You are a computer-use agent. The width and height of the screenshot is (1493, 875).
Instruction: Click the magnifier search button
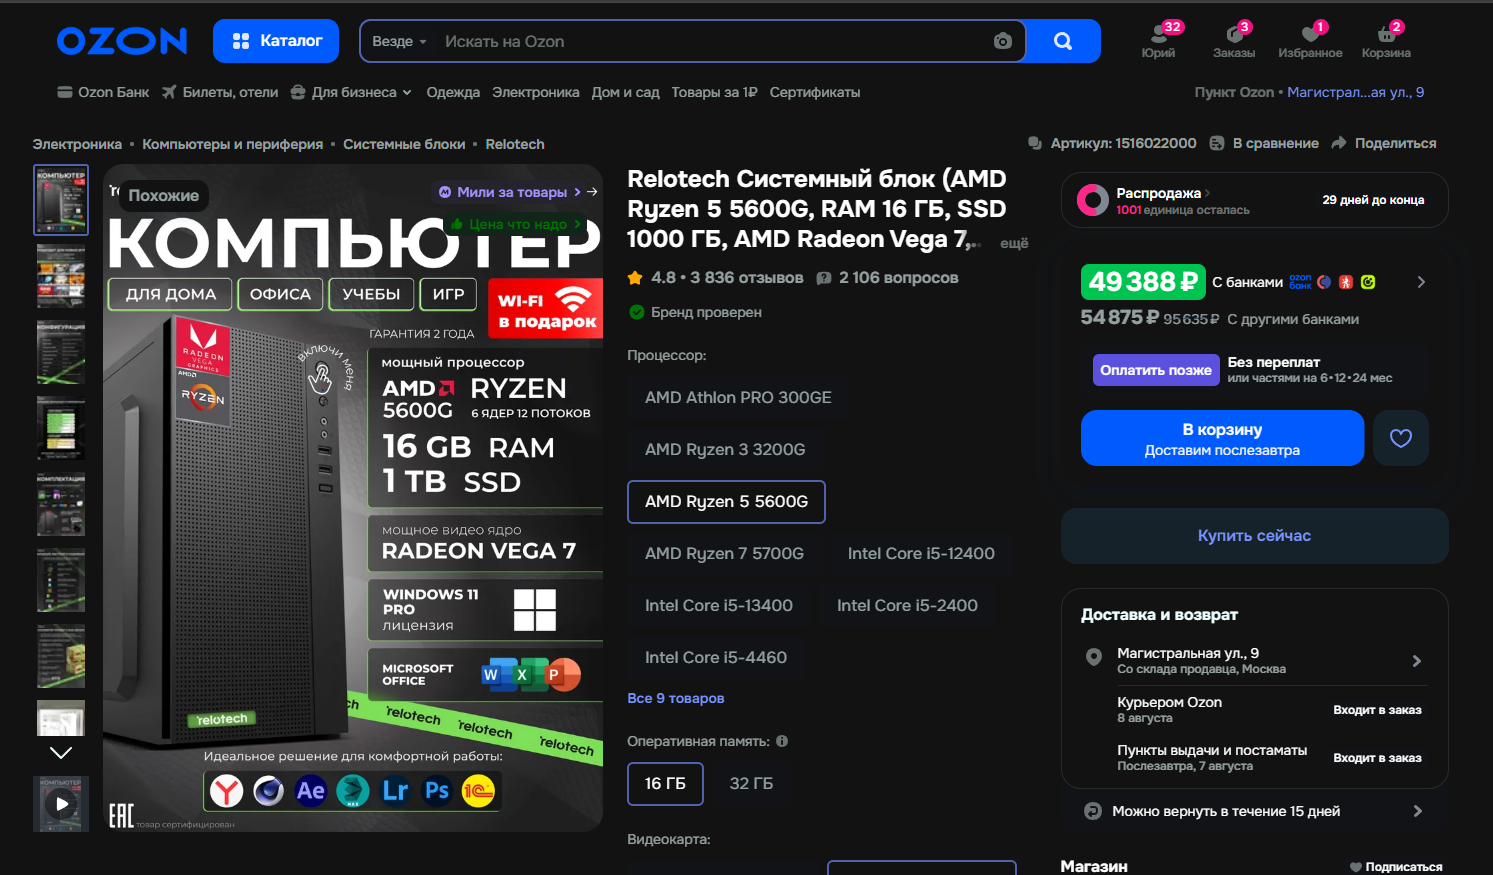point(1063,41)
